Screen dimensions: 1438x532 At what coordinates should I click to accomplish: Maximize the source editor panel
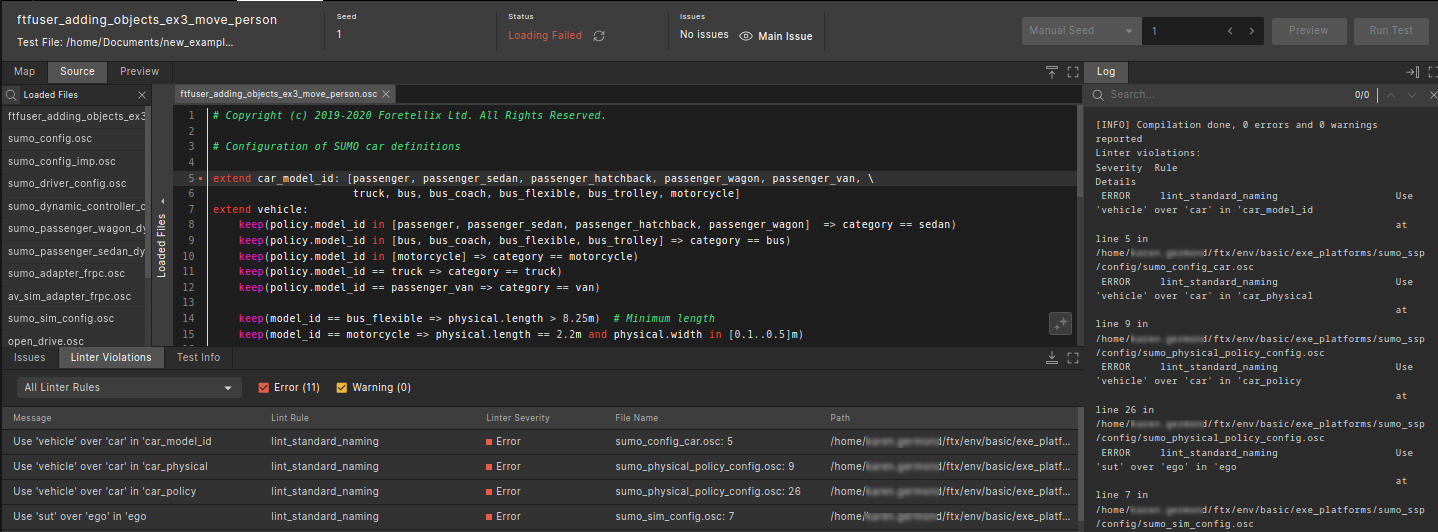(1073, 72)
